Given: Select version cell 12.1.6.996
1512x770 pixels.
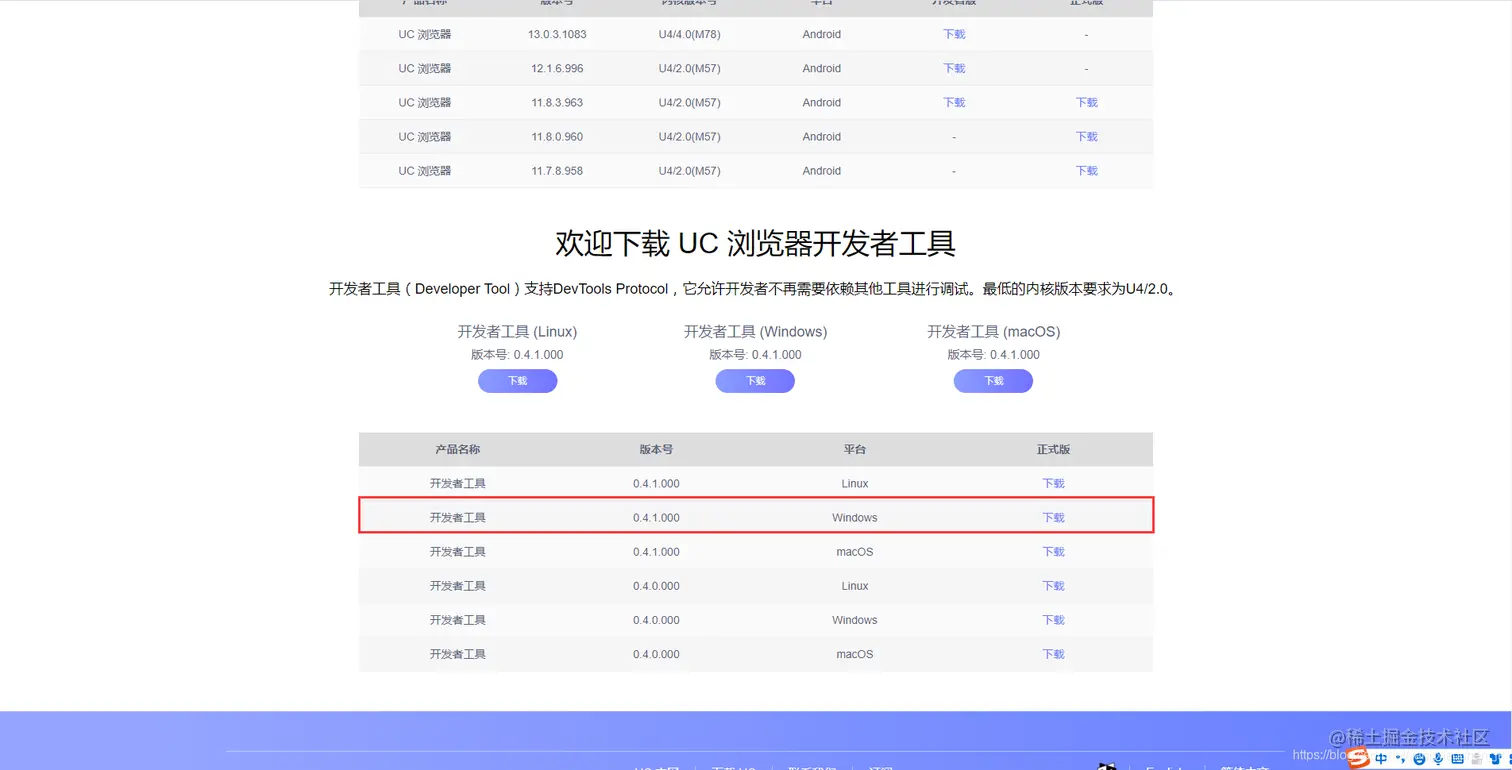Looking at the screenshot, I should pos(557,68).
